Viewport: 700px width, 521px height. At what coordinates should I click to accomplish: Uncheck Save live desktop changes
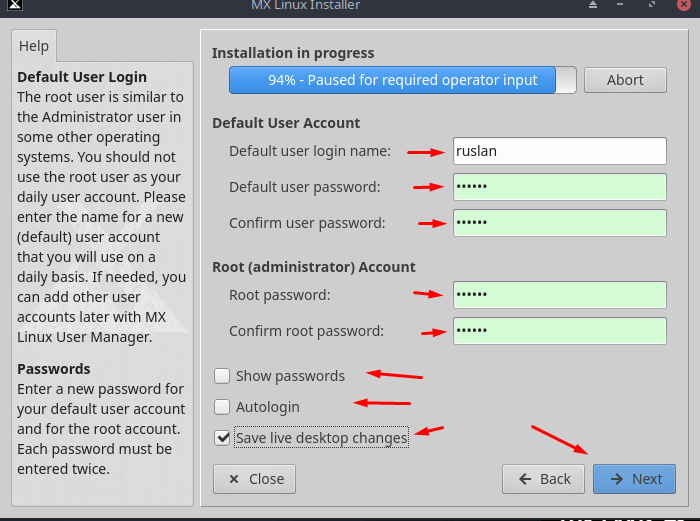pos(222,438)
